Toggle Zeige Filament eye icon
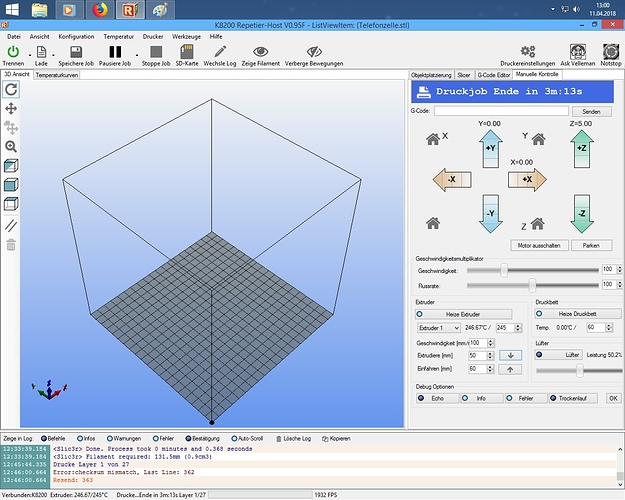The height and width of the screenshot is (500, 625). 260,51
